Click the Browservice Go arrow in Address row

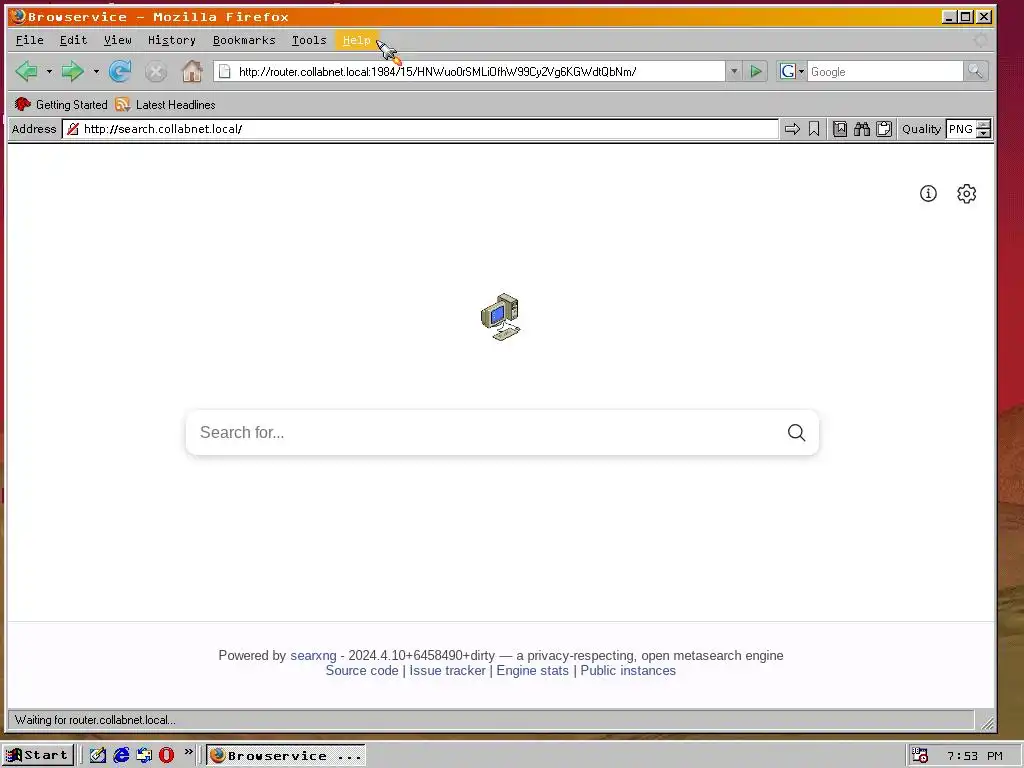[x=792, y=129]
